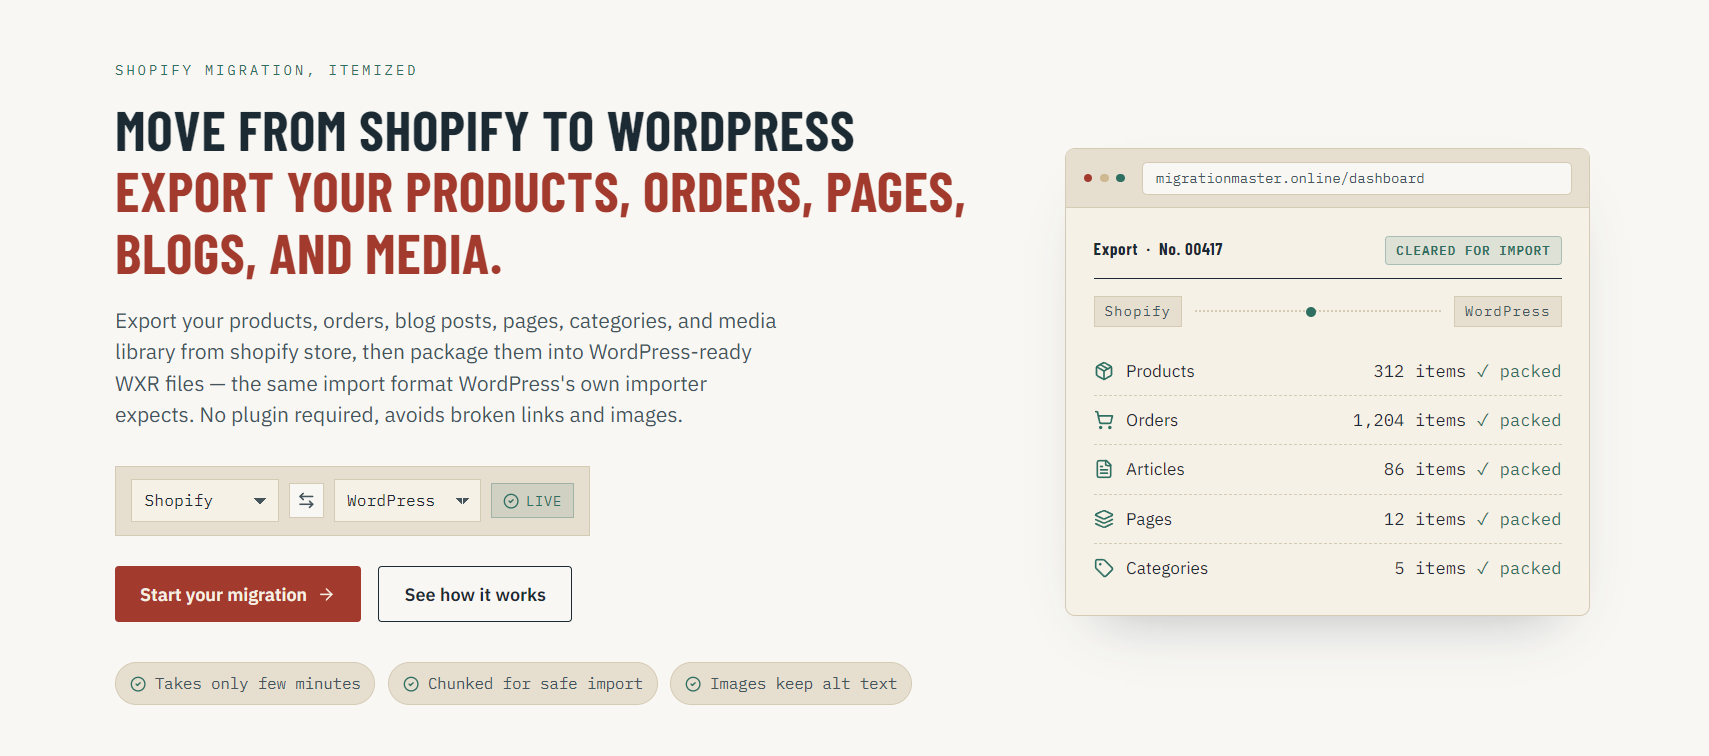Click Start your migration button
Screen dimensions: 1709x756
238,594
